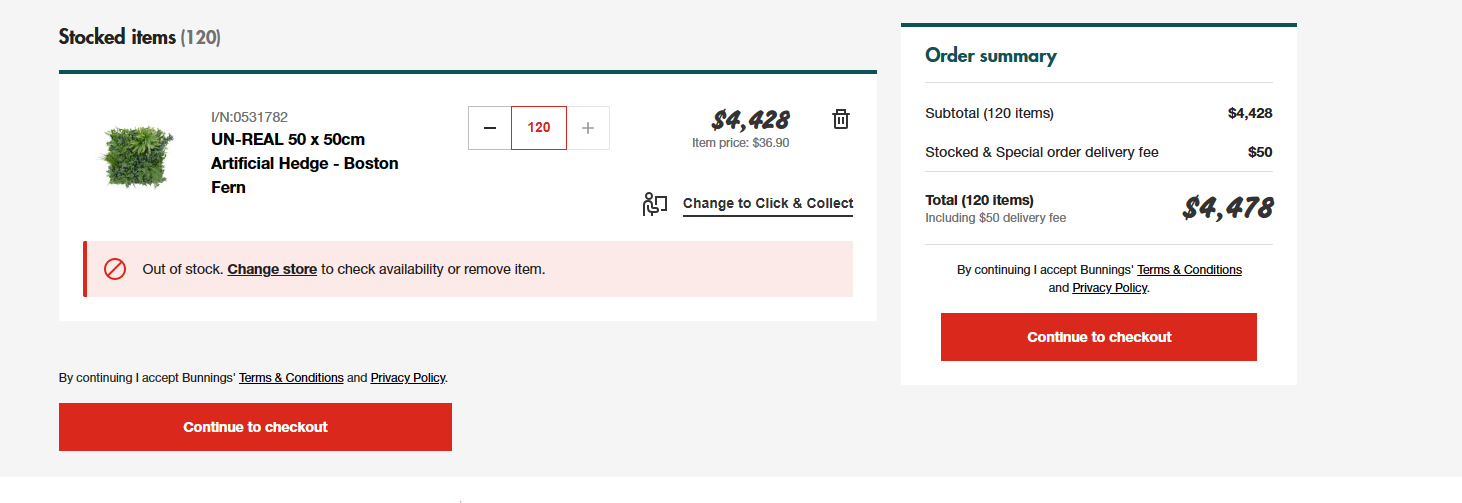Click the Stocked & Special order delivery fee line
1462x503 pixels.
(x=1099, y=152)
